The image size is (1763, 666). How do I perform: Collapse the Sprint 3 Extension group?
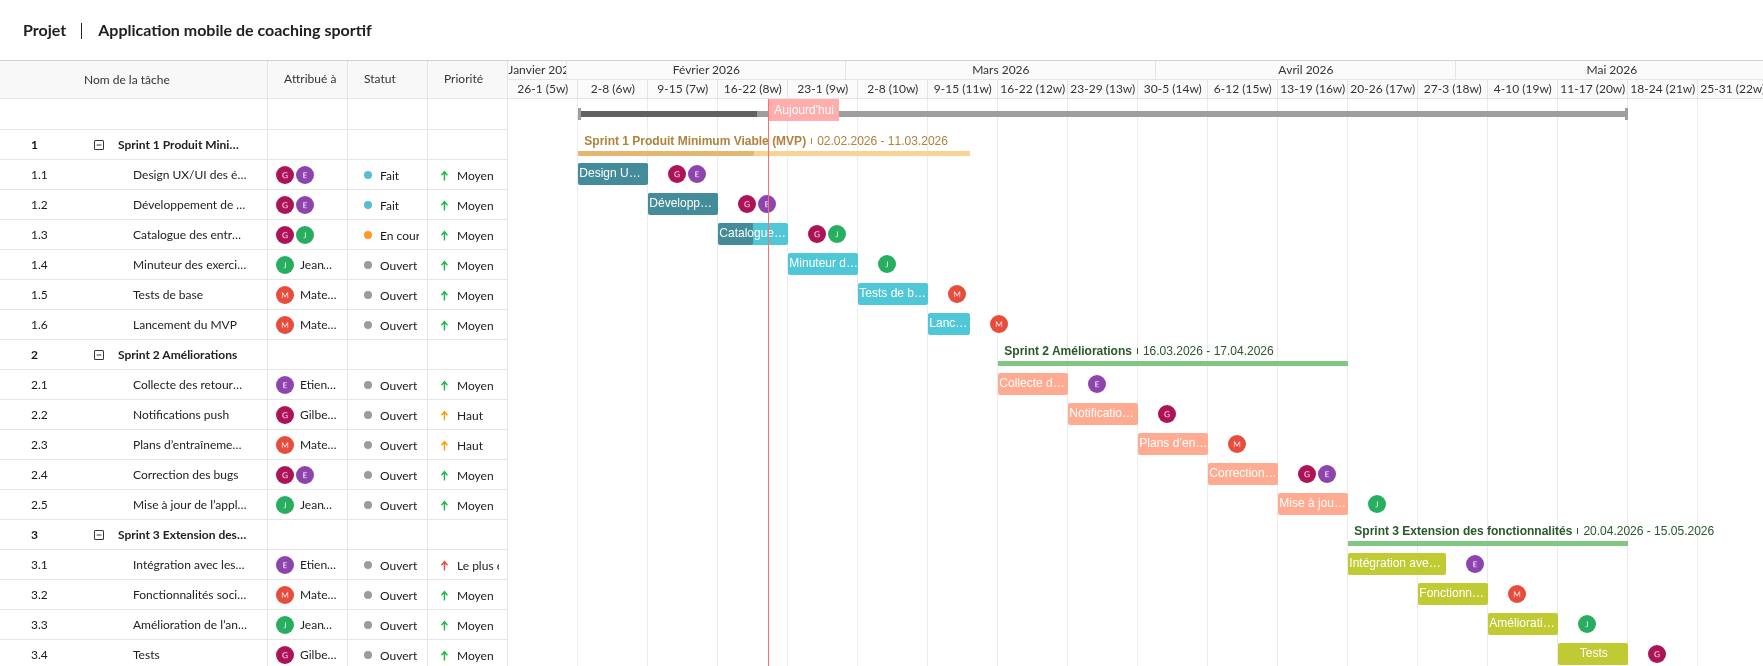point(99,535)
